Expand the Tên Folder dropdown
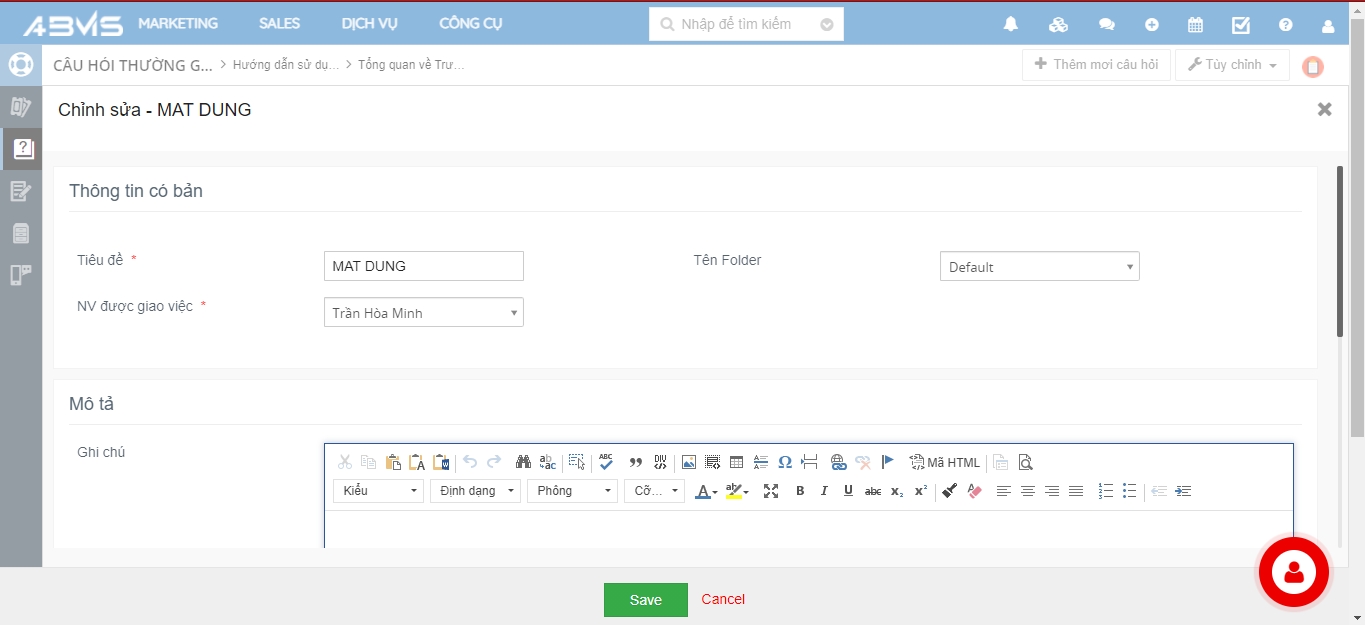This screenshot has height=625, width=1365. point(1039,267)
